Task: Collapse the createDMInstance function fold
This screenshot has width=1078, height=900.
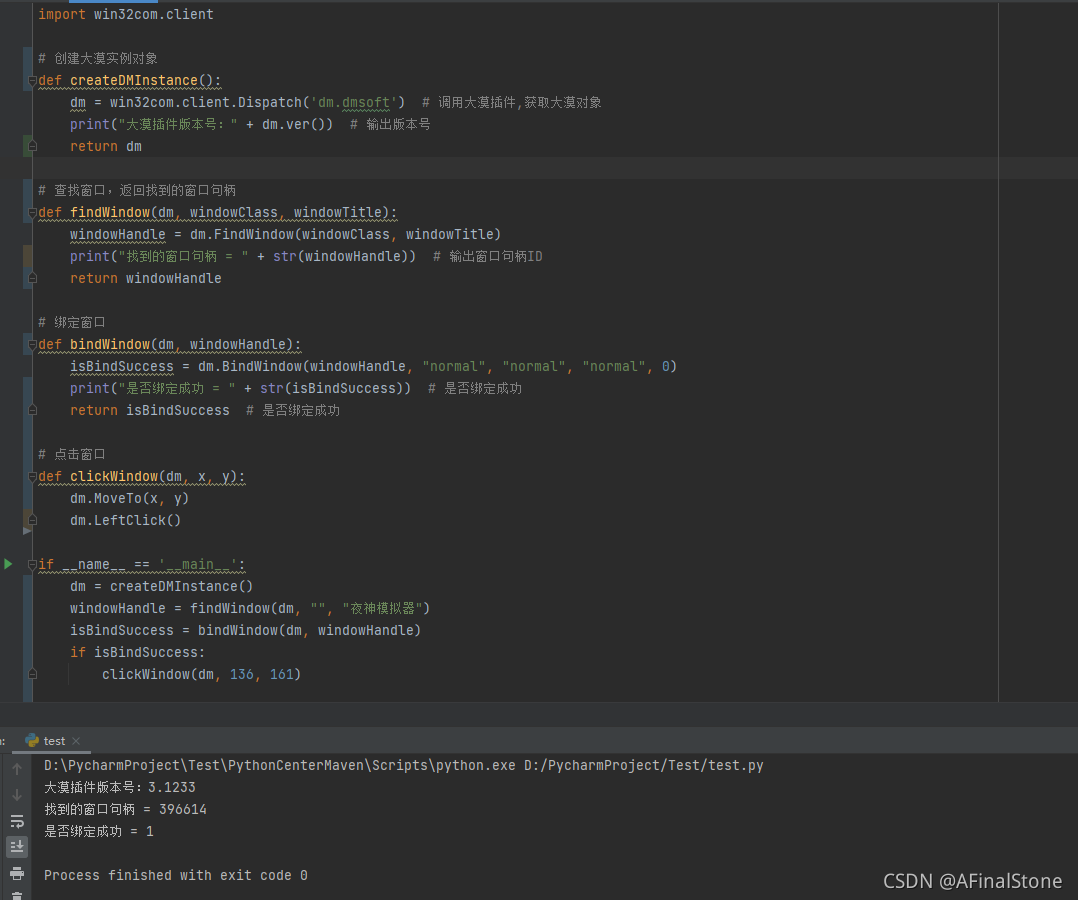Action: pos(32,81)
